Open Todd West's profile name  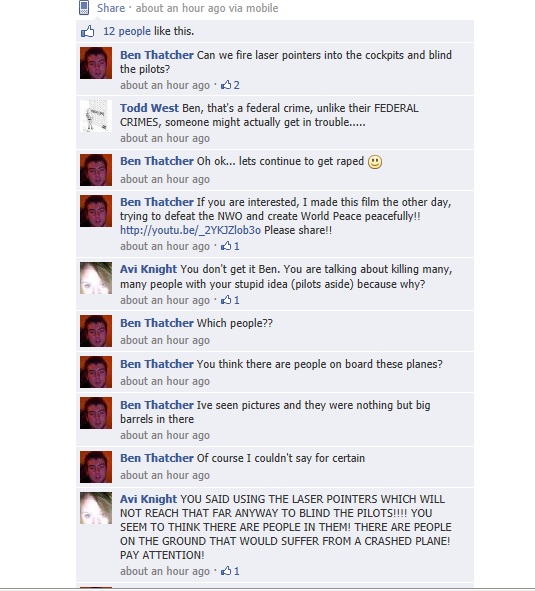click(x=149, y=108)
